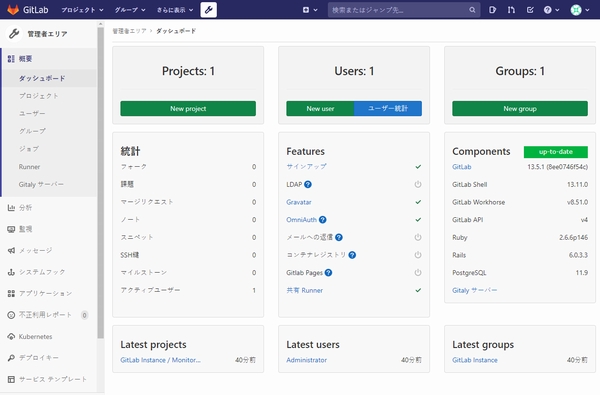
Task: Click the Kubernetes icon in sidebar
Action: coord(11,336)
